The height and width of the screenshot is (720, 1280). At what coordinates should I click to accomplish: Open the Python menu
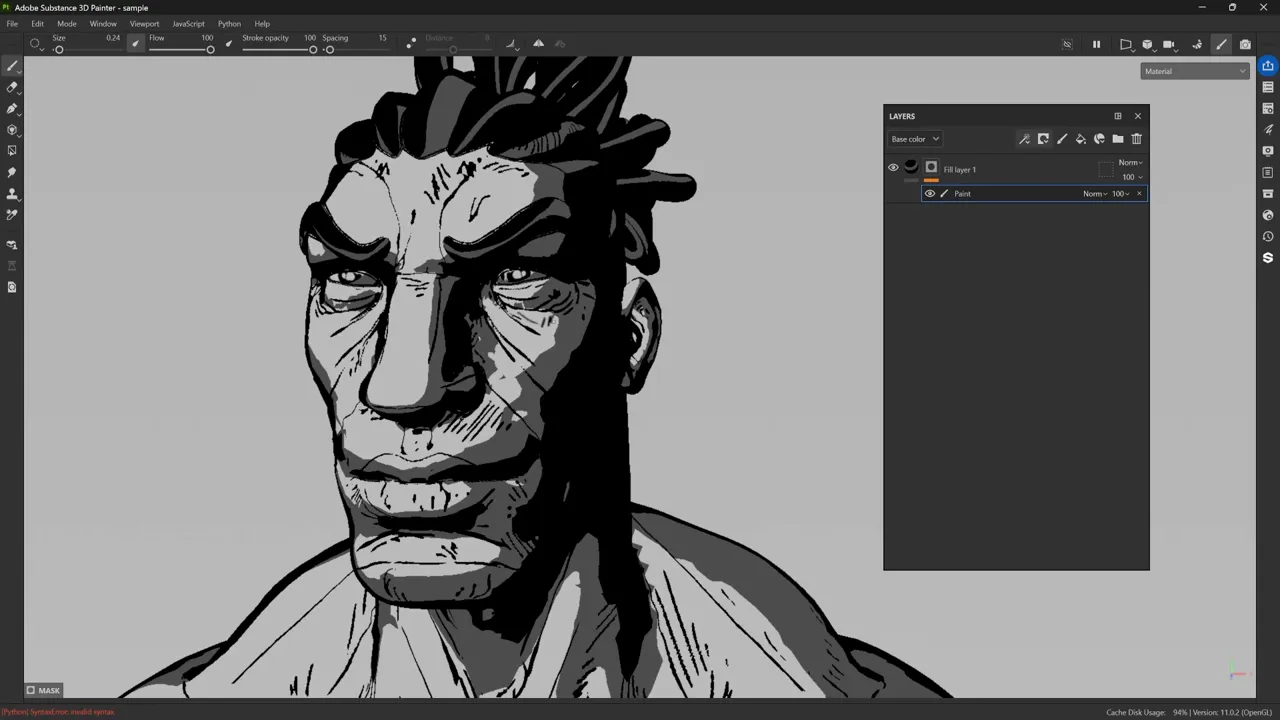click(229, 23)
